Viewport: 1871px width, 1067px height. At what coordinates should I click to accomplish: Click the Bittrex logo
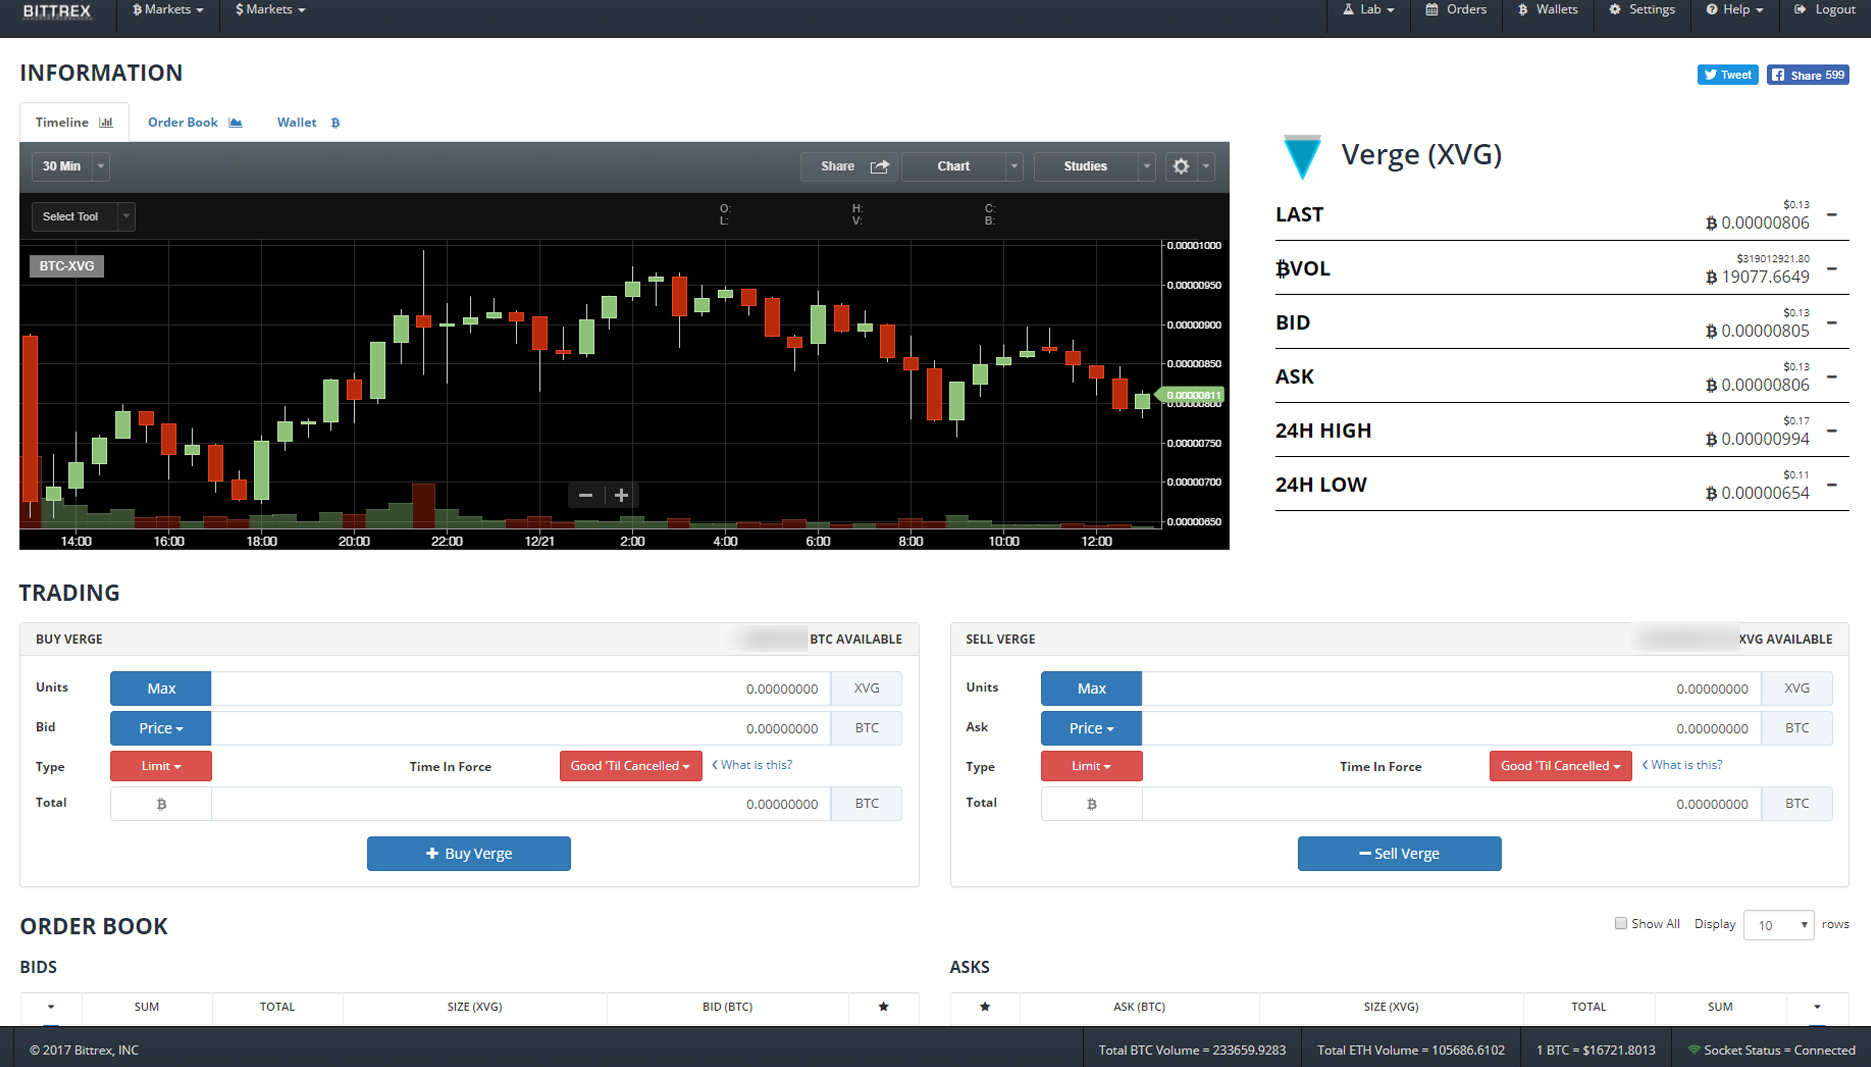tap(57, 11)
